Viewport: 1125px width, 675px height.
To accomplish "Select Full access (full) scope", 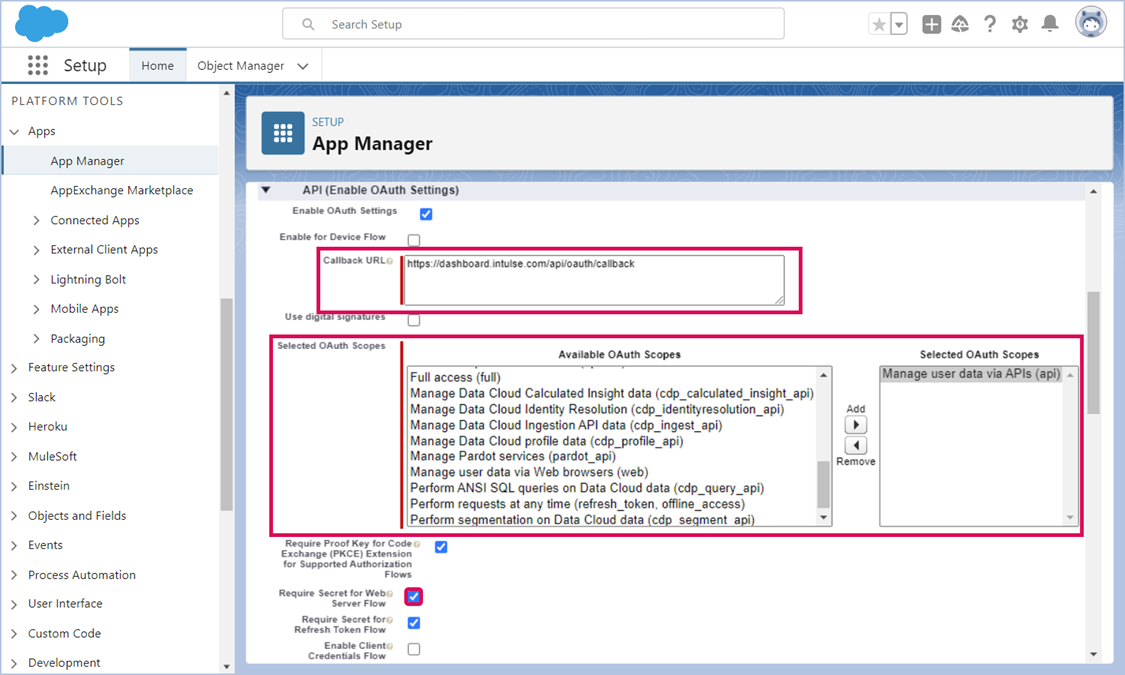I will tap(455, 377).
